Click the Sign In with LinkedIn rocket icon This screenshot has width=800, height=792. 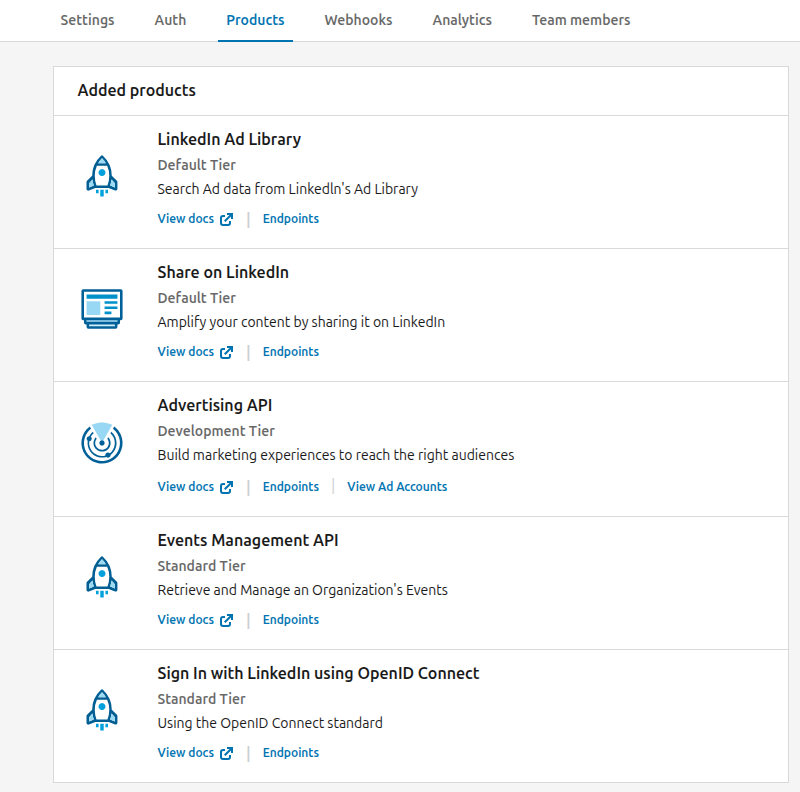point(102,710)
